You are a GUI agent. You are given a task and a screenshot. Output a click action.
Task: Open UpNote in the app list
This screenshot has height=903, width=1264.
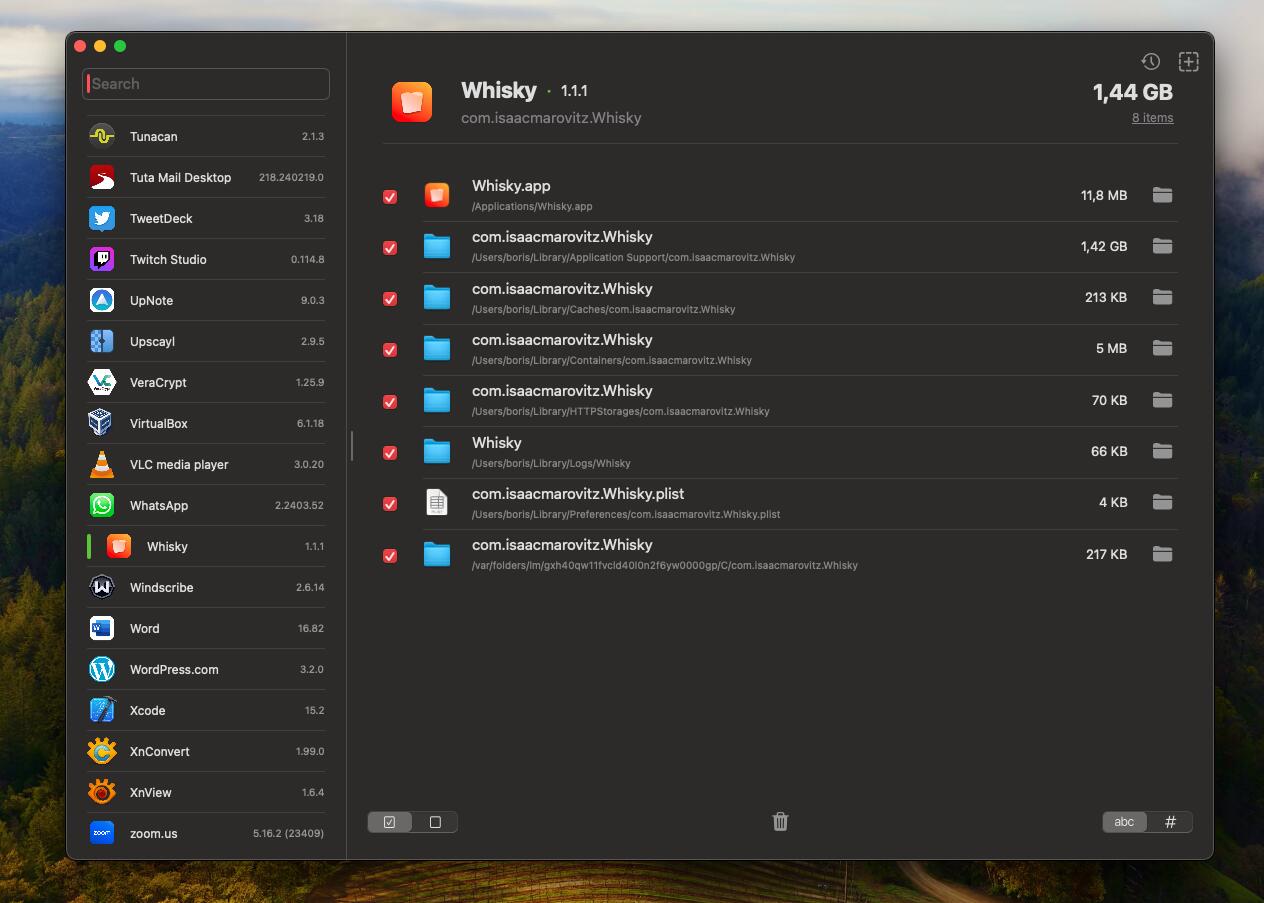click(x=206, y=300)
